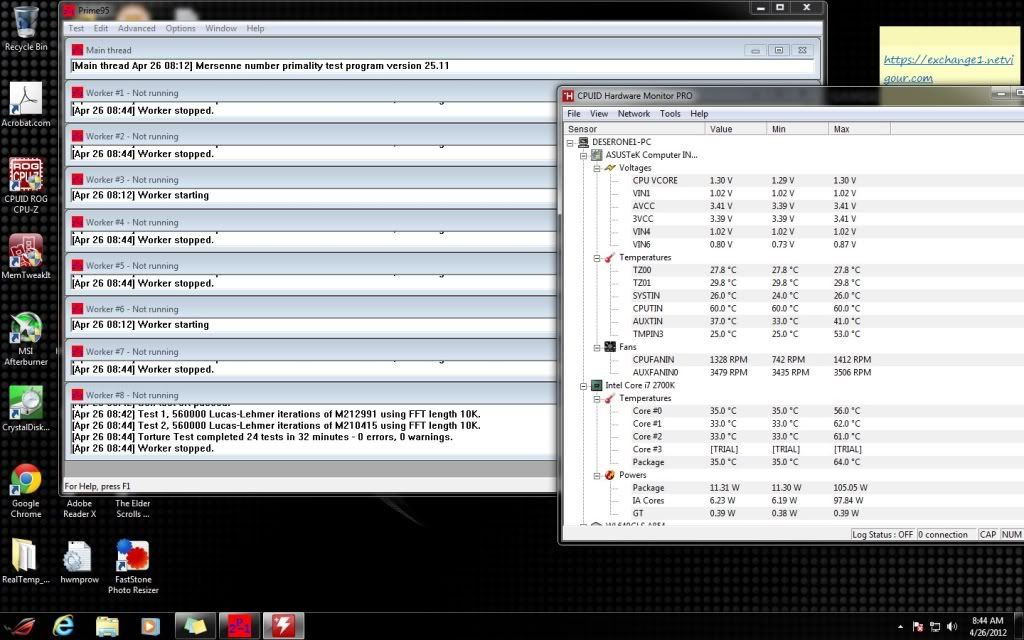Click the red lightning bolt taskbar icon

(283, 626)
